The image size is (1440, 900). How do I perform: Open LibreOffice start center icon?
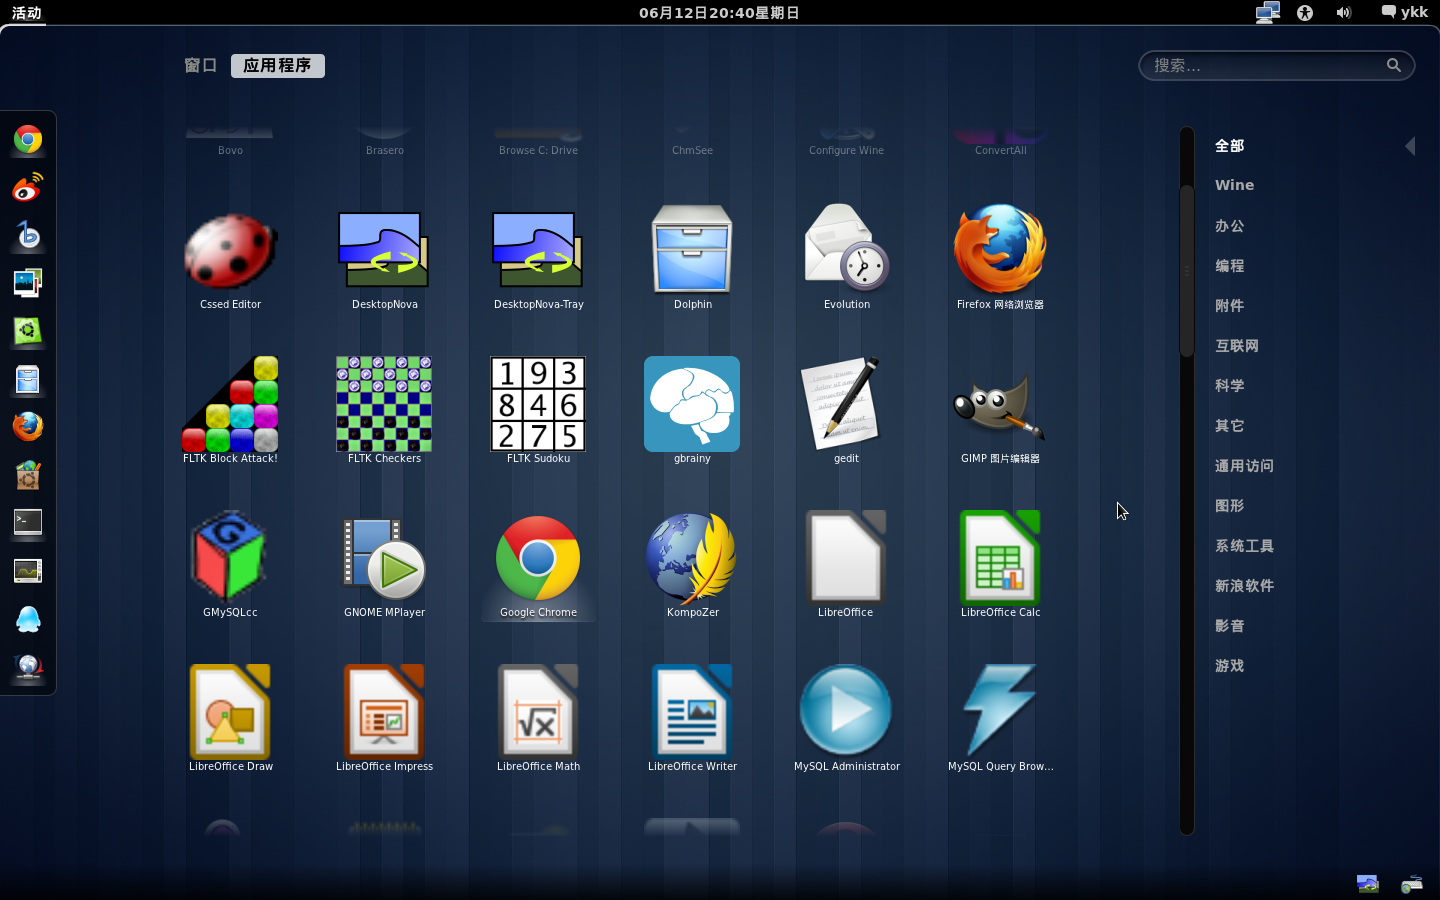pyautogui.click(x=846, y=558)
